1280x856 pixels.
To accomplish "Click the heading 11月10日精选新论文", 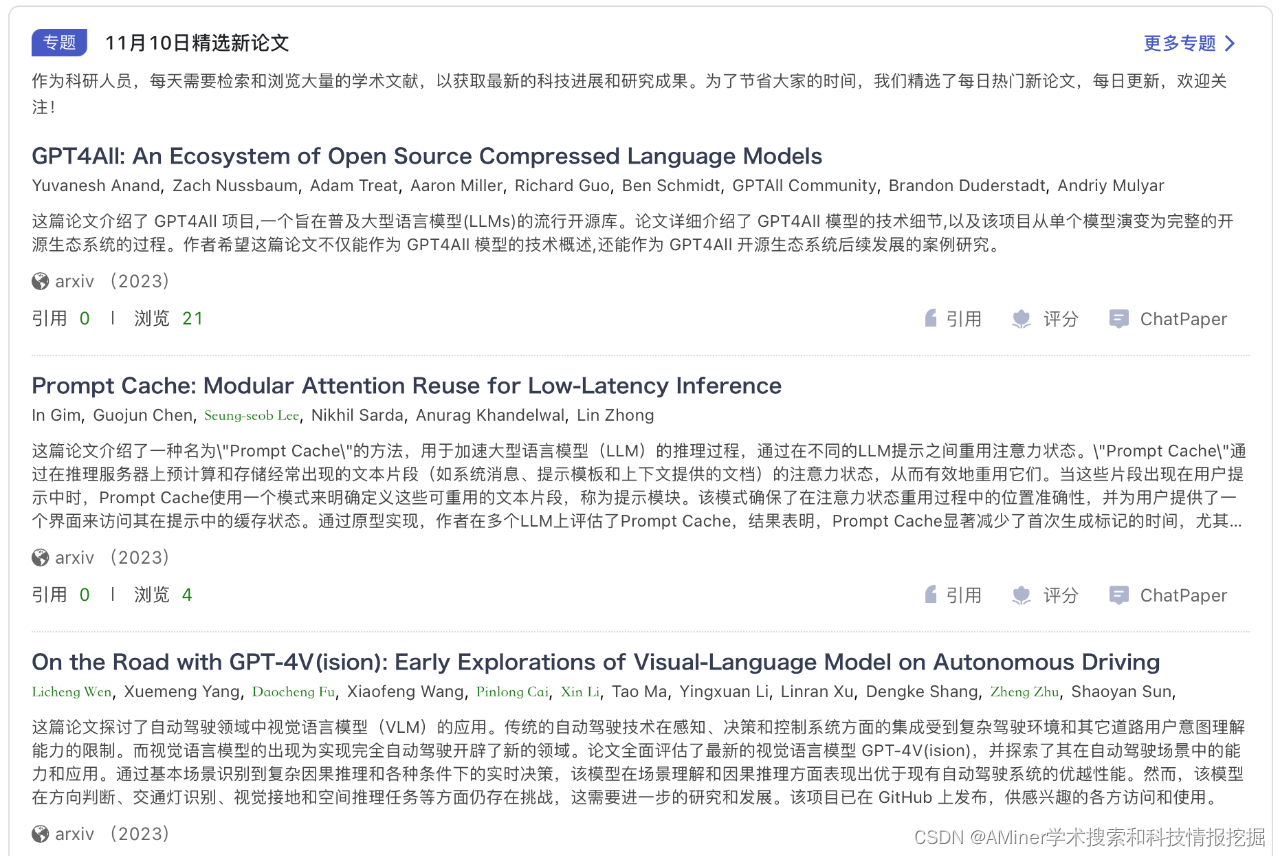I will click(197, 43).
